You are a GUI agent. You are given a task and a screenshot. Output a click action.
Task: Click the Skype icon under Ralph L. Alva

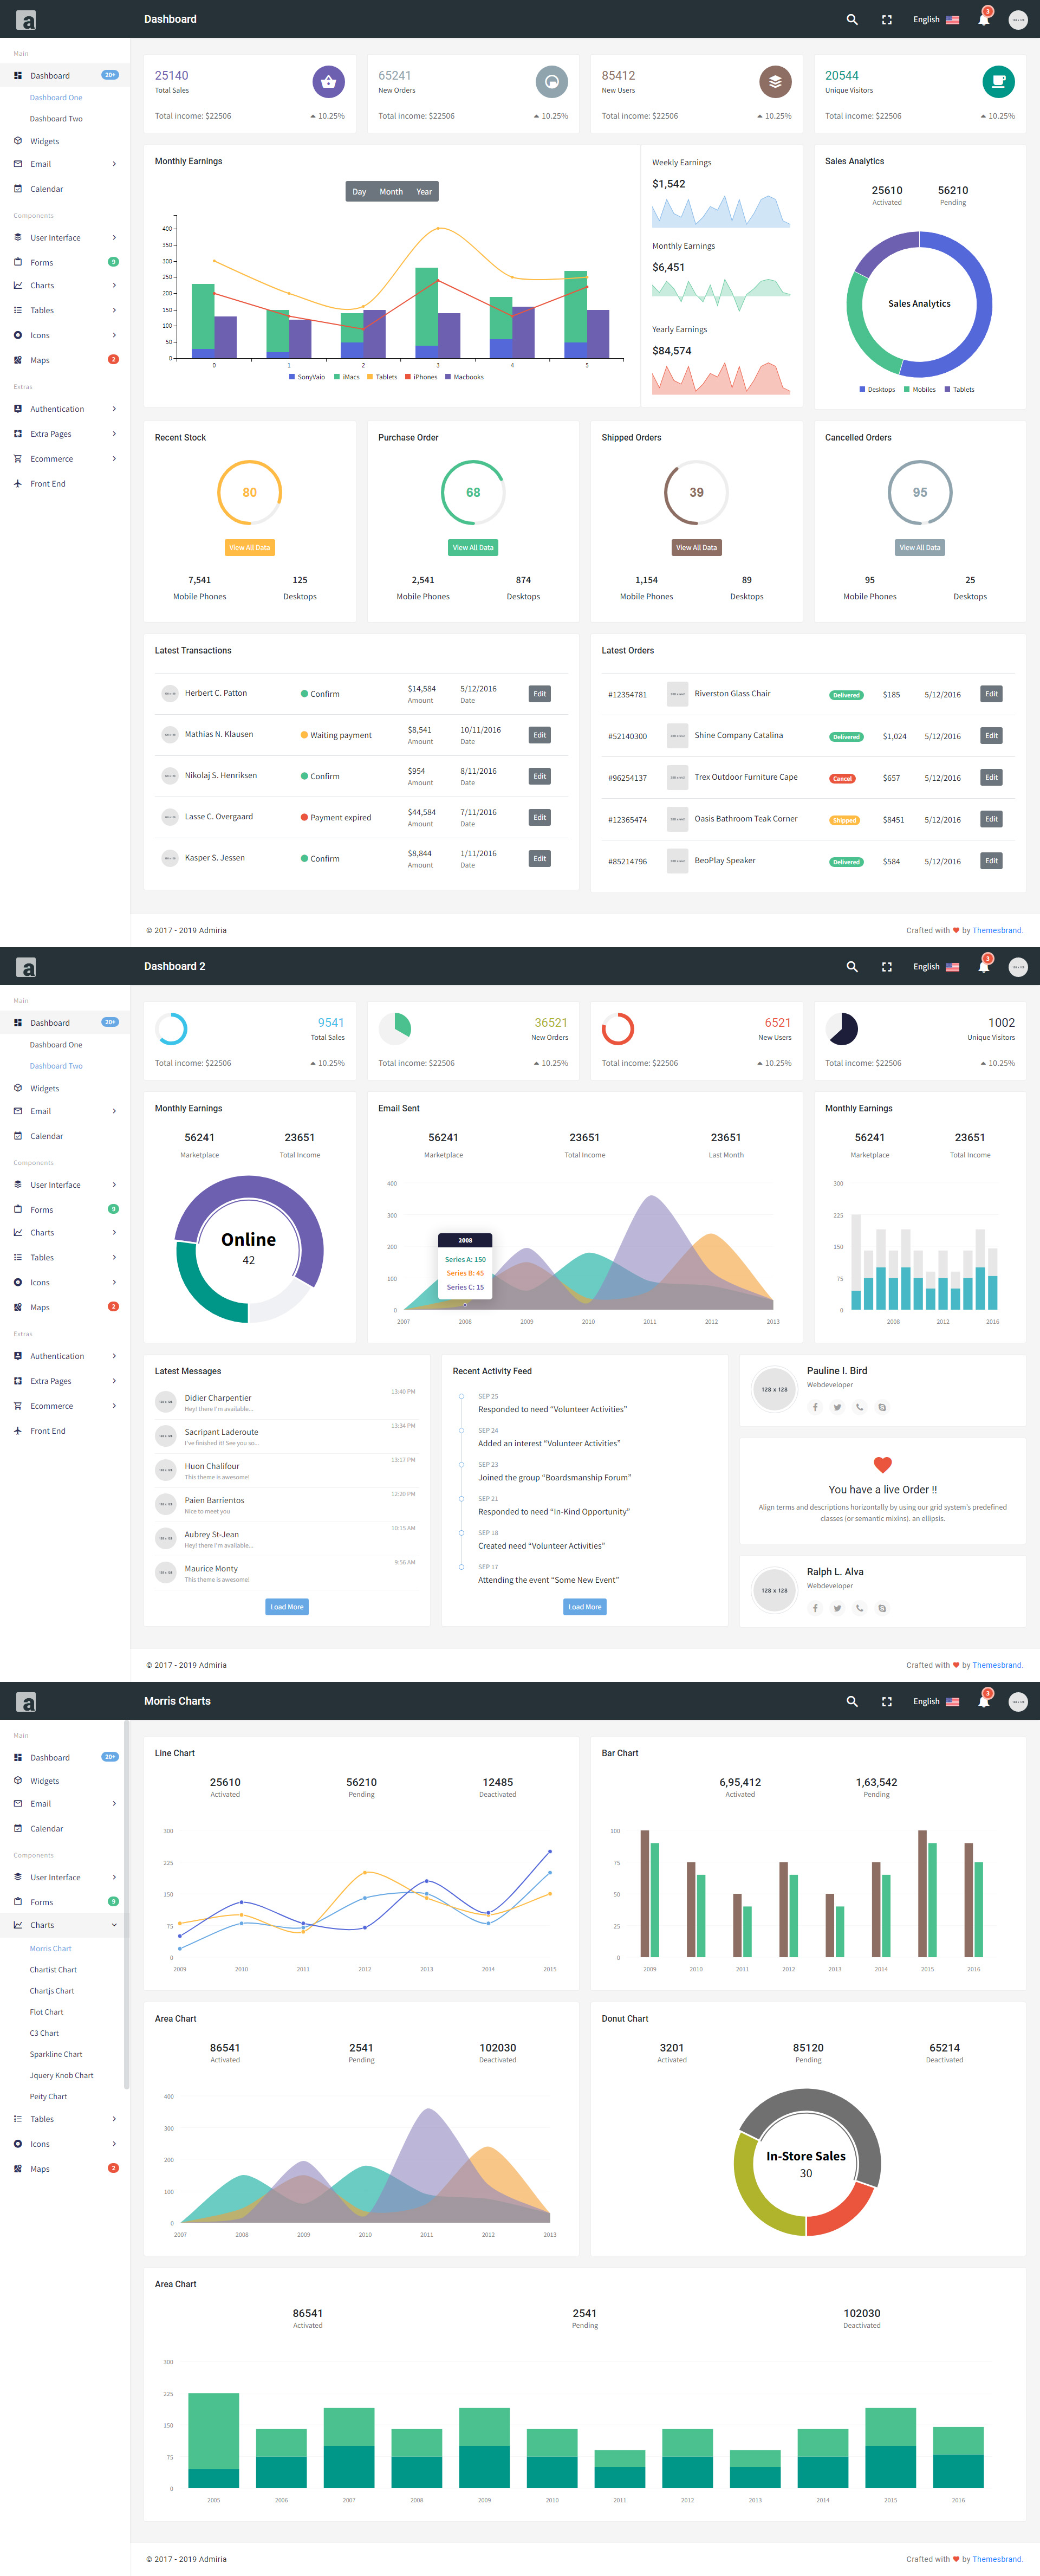pos(882,1608)
